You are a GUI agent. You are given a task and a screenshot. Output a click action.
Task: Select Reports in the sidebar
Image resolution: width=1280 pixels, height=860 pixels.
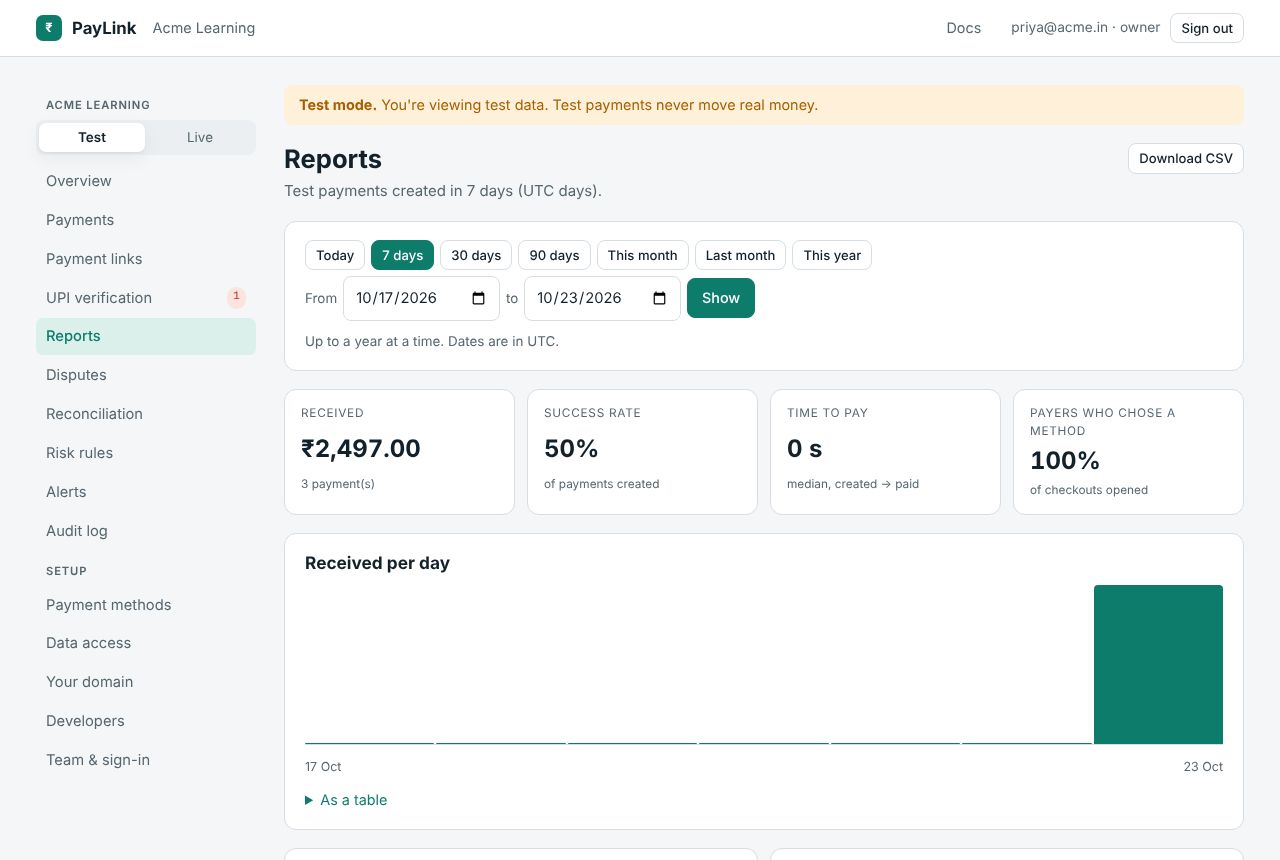coord(146,336)
